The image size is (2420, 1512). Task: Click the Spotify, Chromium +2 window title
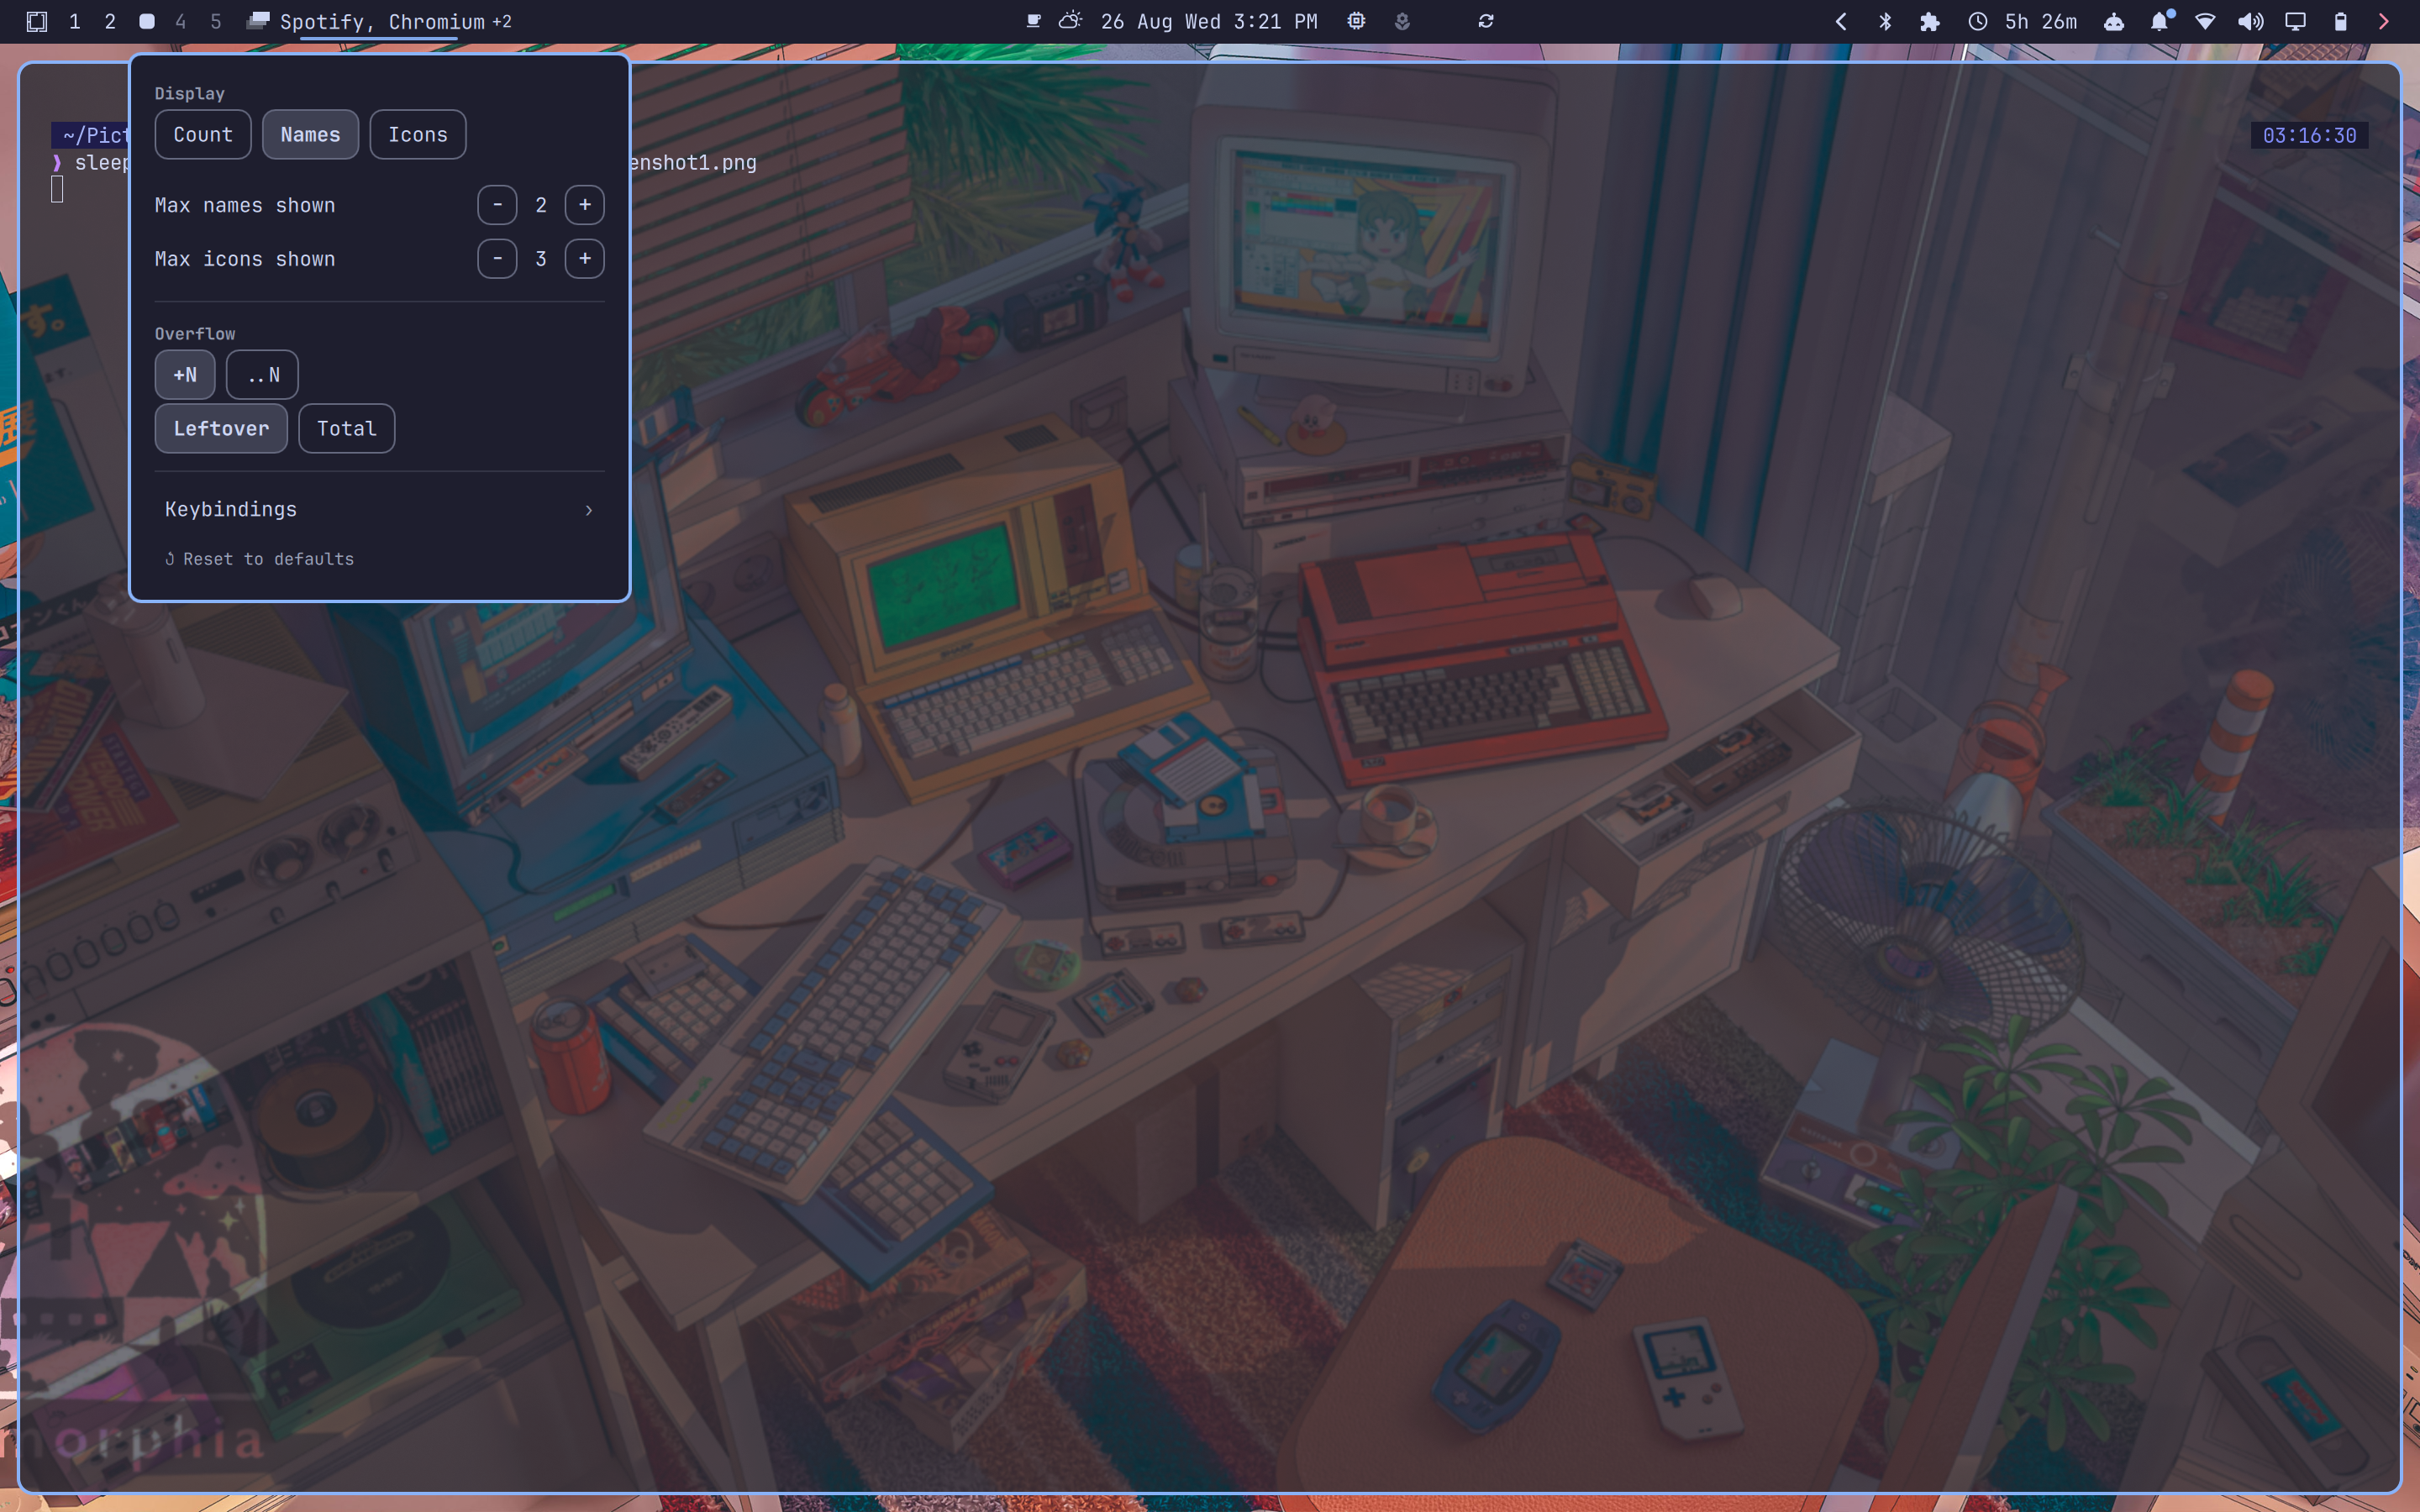point(396,21)
